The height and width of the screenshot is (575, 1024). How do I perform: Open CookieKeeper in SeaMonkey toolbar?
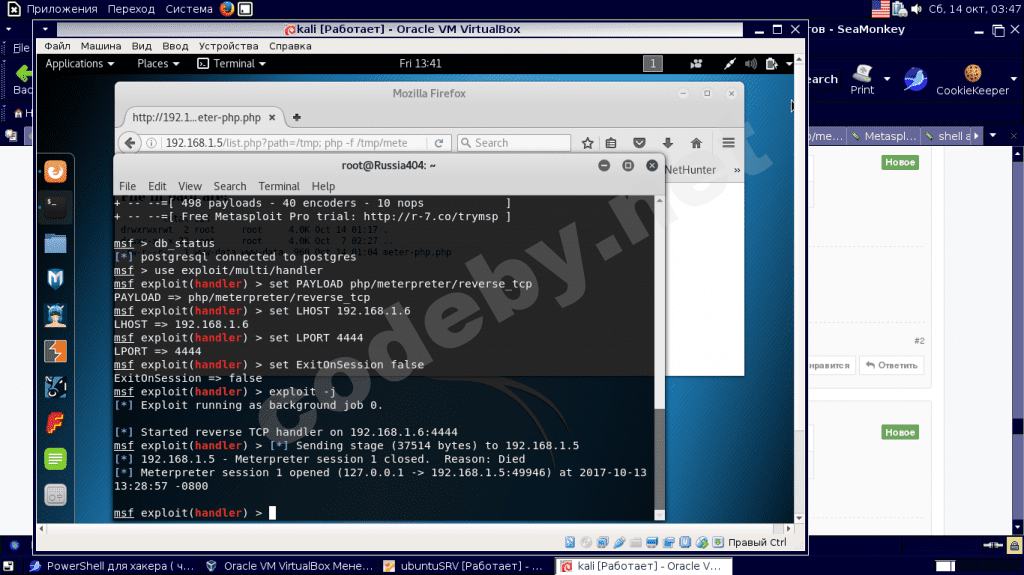tap(972, 80)
